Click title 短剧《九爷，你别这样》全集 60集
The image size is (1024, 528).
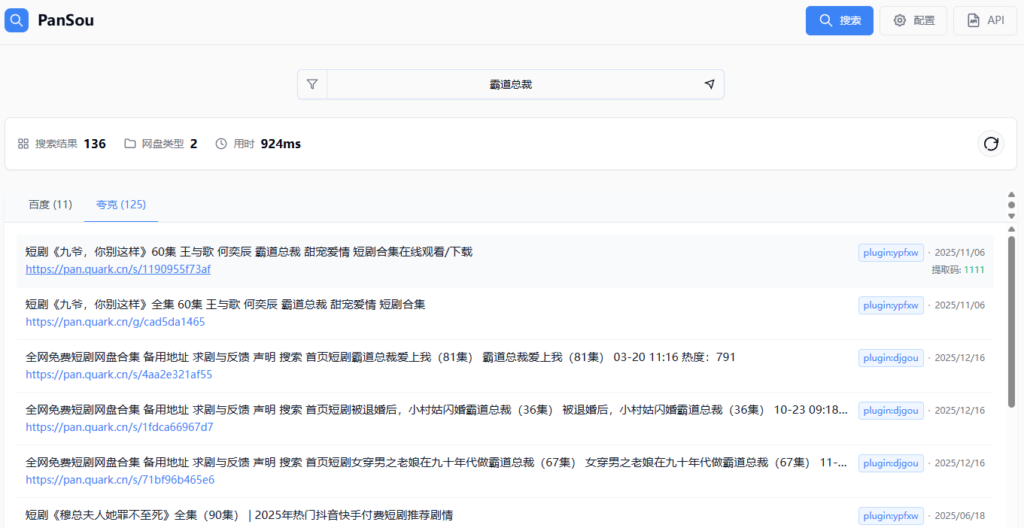(x=225, y=305)
